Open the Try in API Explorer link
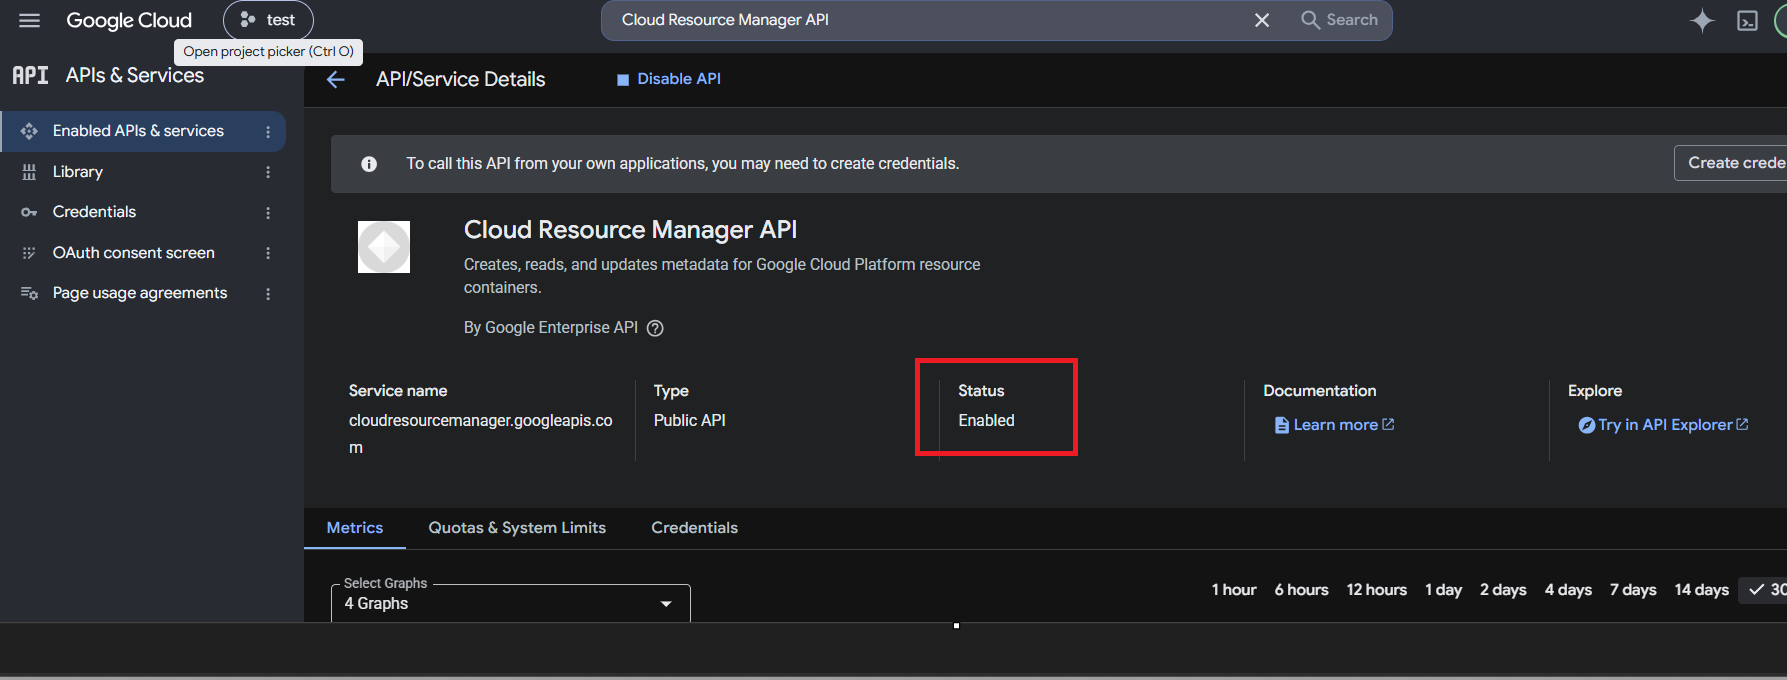The height and width of the screenshot is (680, 1787). click(x=1664, y=425)
